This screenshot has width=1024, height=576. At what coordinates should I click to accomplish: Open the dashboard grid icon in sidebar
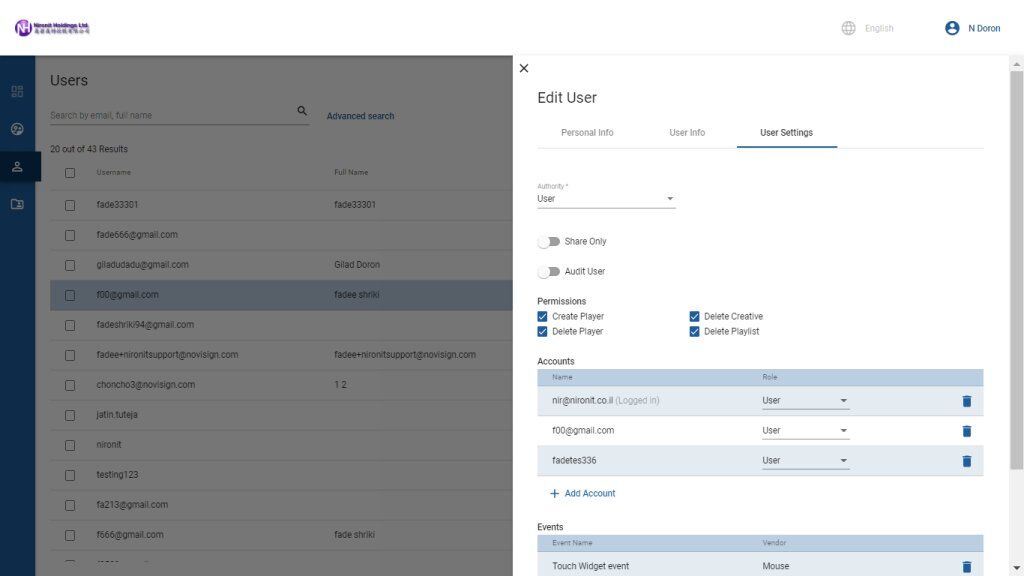click(17, 91)
